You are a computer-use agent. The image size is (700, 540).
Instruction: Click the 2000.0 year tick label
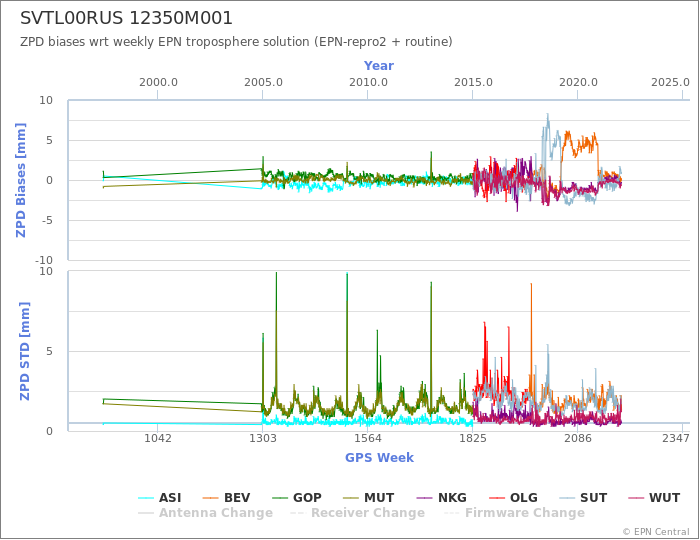point(158,83)
